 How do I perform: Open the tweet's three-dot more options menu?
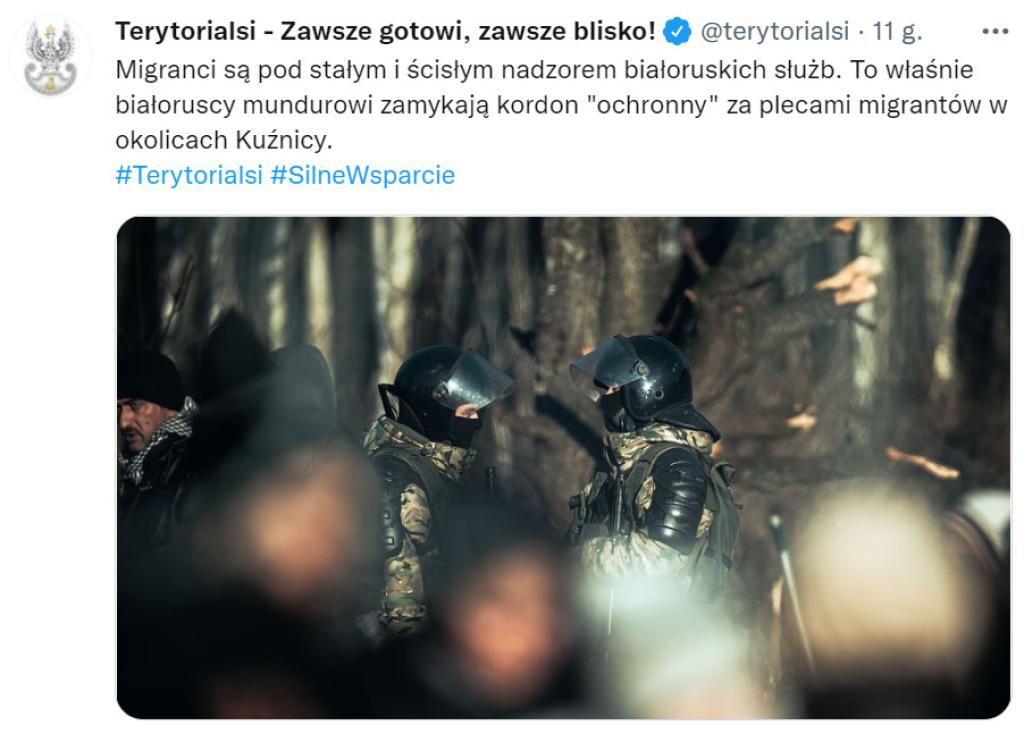pyautogui.click(x=995, y=31)
